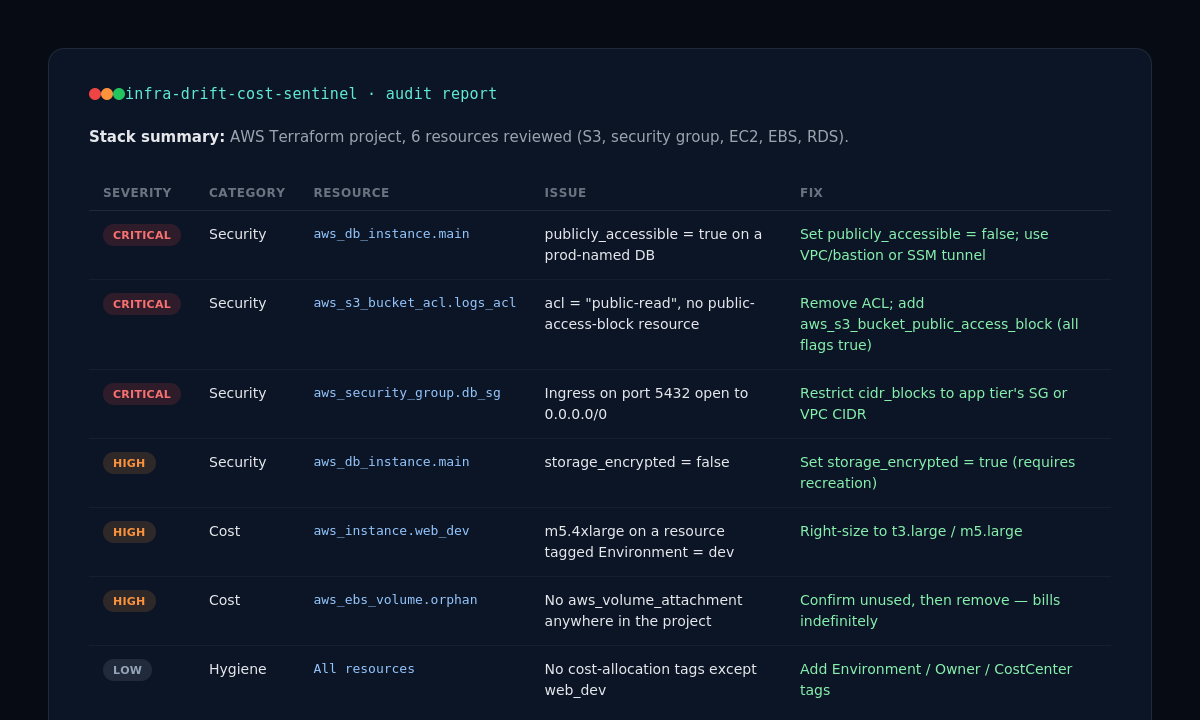The width and height of the screenshot is (1200, 720).
Task: Select the Stack summary line
Action: 469,137
